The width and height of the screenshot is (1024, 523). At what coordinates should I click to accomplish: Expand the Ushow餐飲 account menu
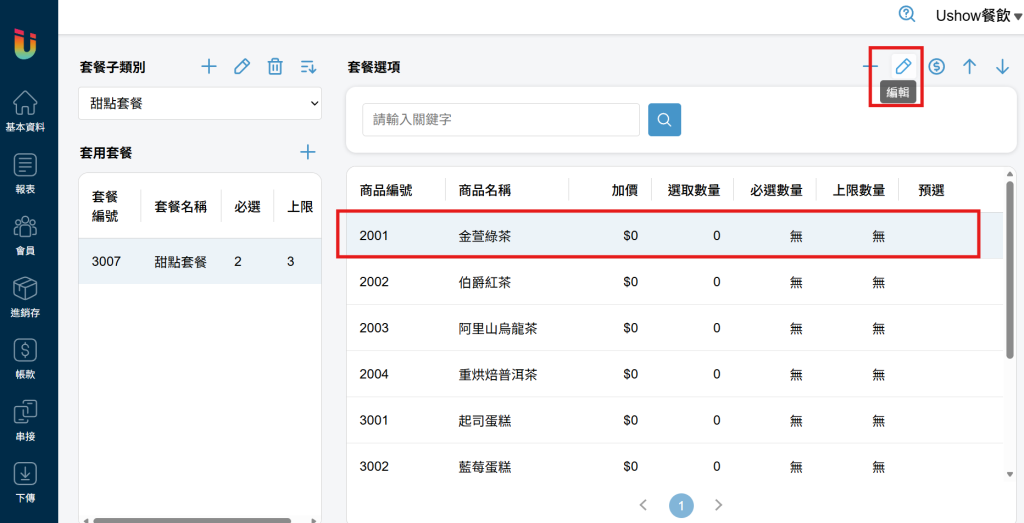[x=978, y=16]
